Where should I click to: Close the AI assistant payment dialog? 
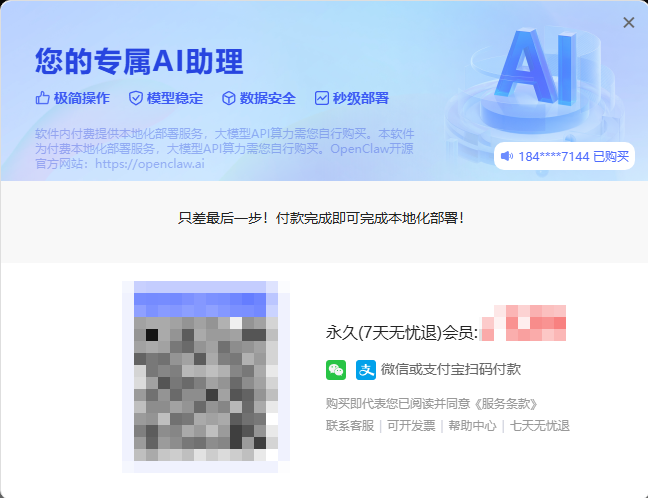(628, 23)
